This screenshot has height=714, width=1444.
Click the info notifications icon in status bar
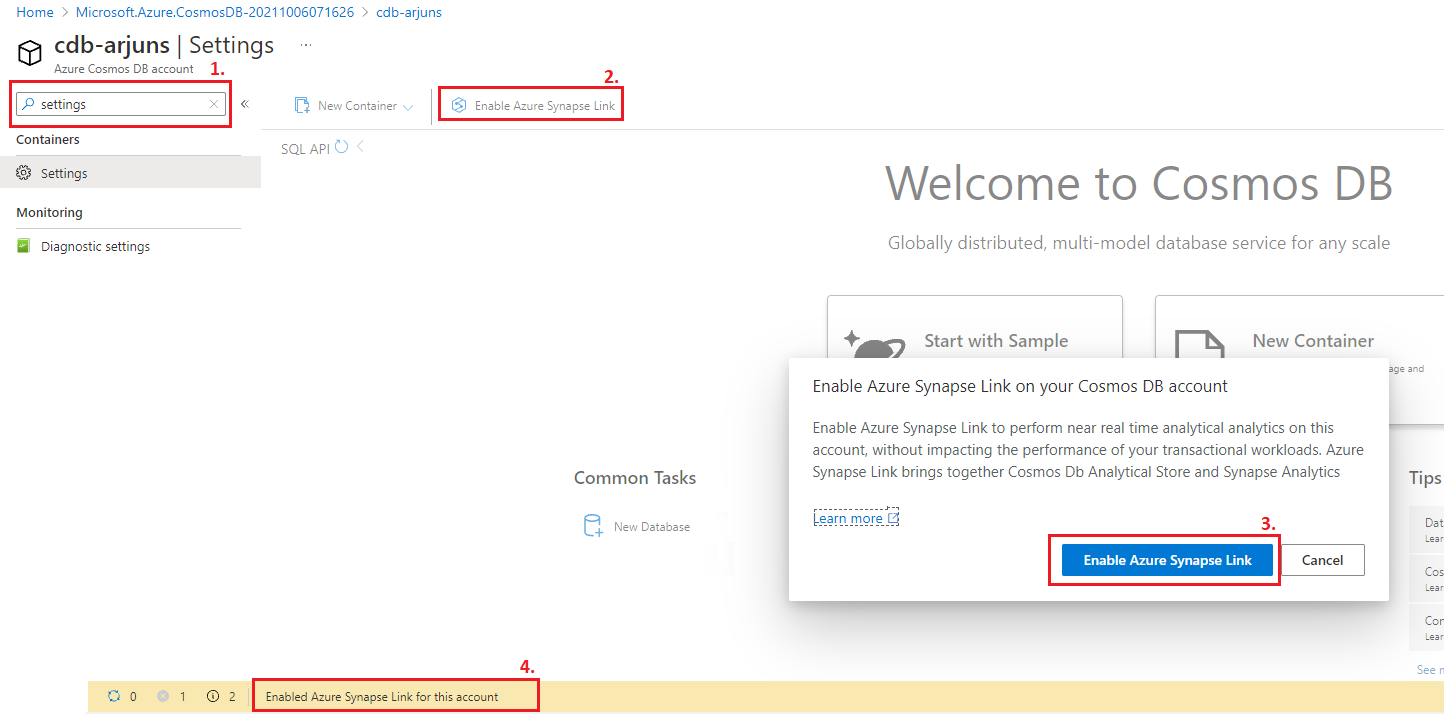(213, 696)
